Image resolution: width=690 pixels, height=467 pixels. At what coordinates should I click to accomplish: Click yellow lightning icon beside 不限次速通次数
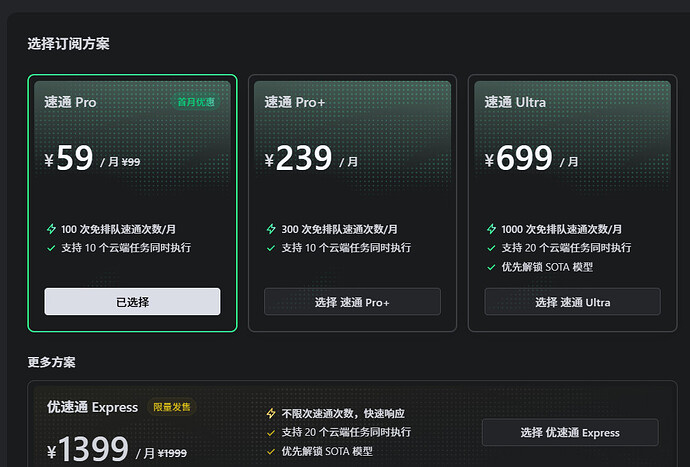[x=271, y=413]
